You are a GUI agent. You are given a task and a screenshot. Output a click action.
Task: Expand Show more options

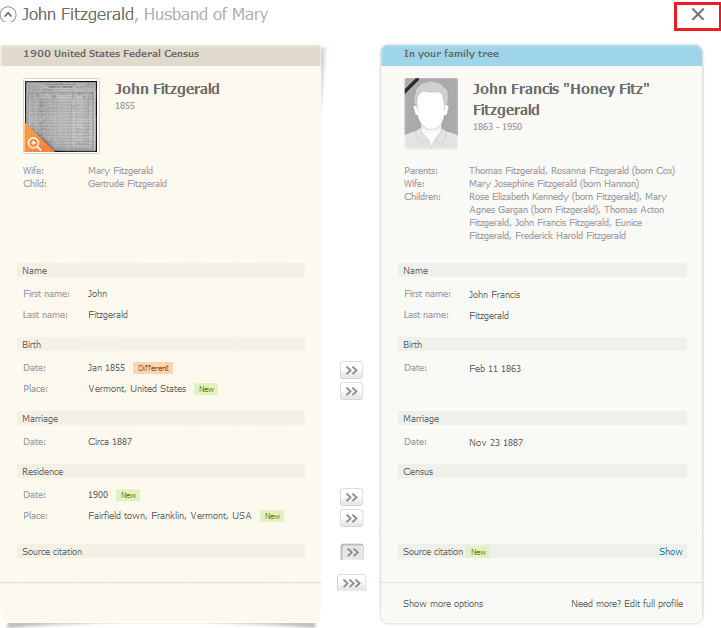pos(443,604)
